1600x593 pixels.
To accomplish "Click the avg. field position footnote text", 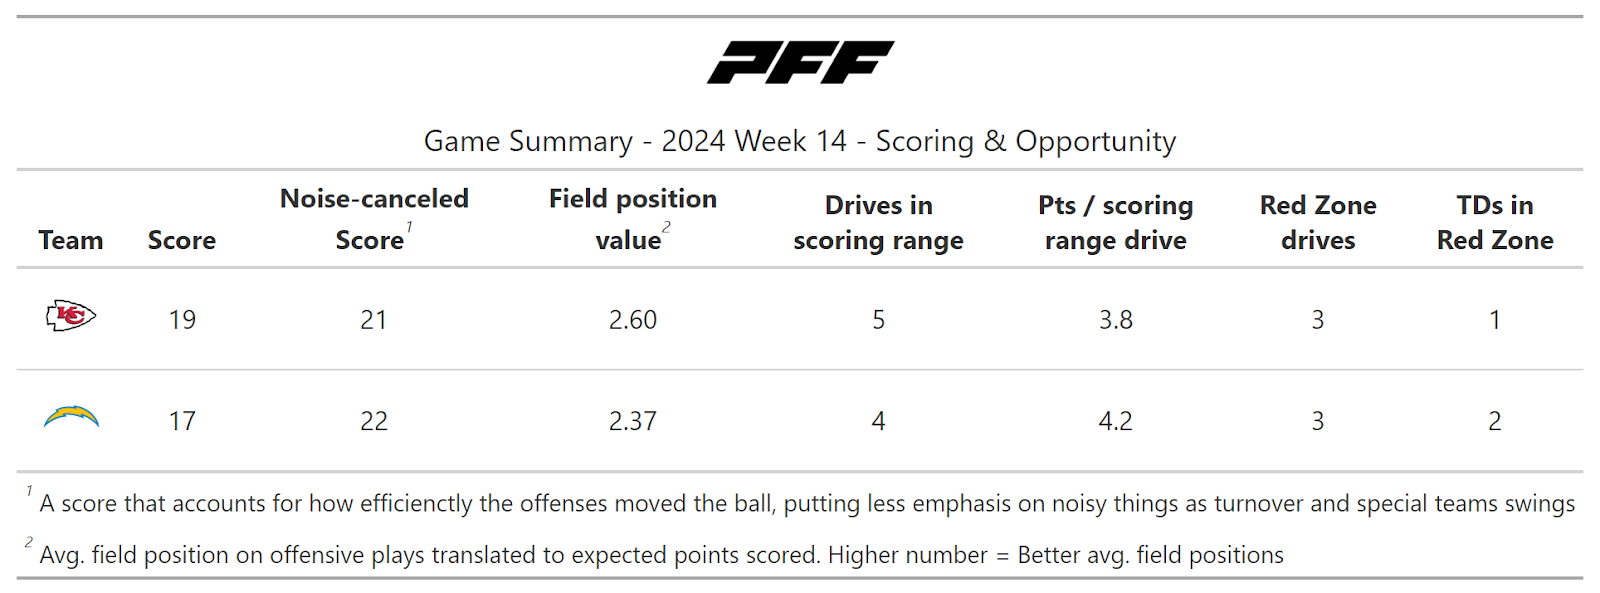I will 661,555.
